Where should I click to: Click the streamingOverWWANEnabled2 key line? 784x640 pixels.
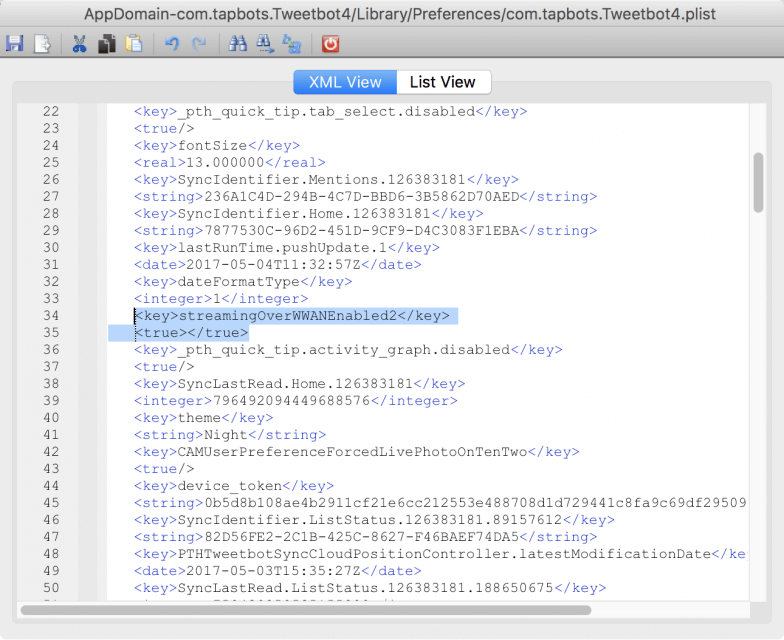(292, 316)
